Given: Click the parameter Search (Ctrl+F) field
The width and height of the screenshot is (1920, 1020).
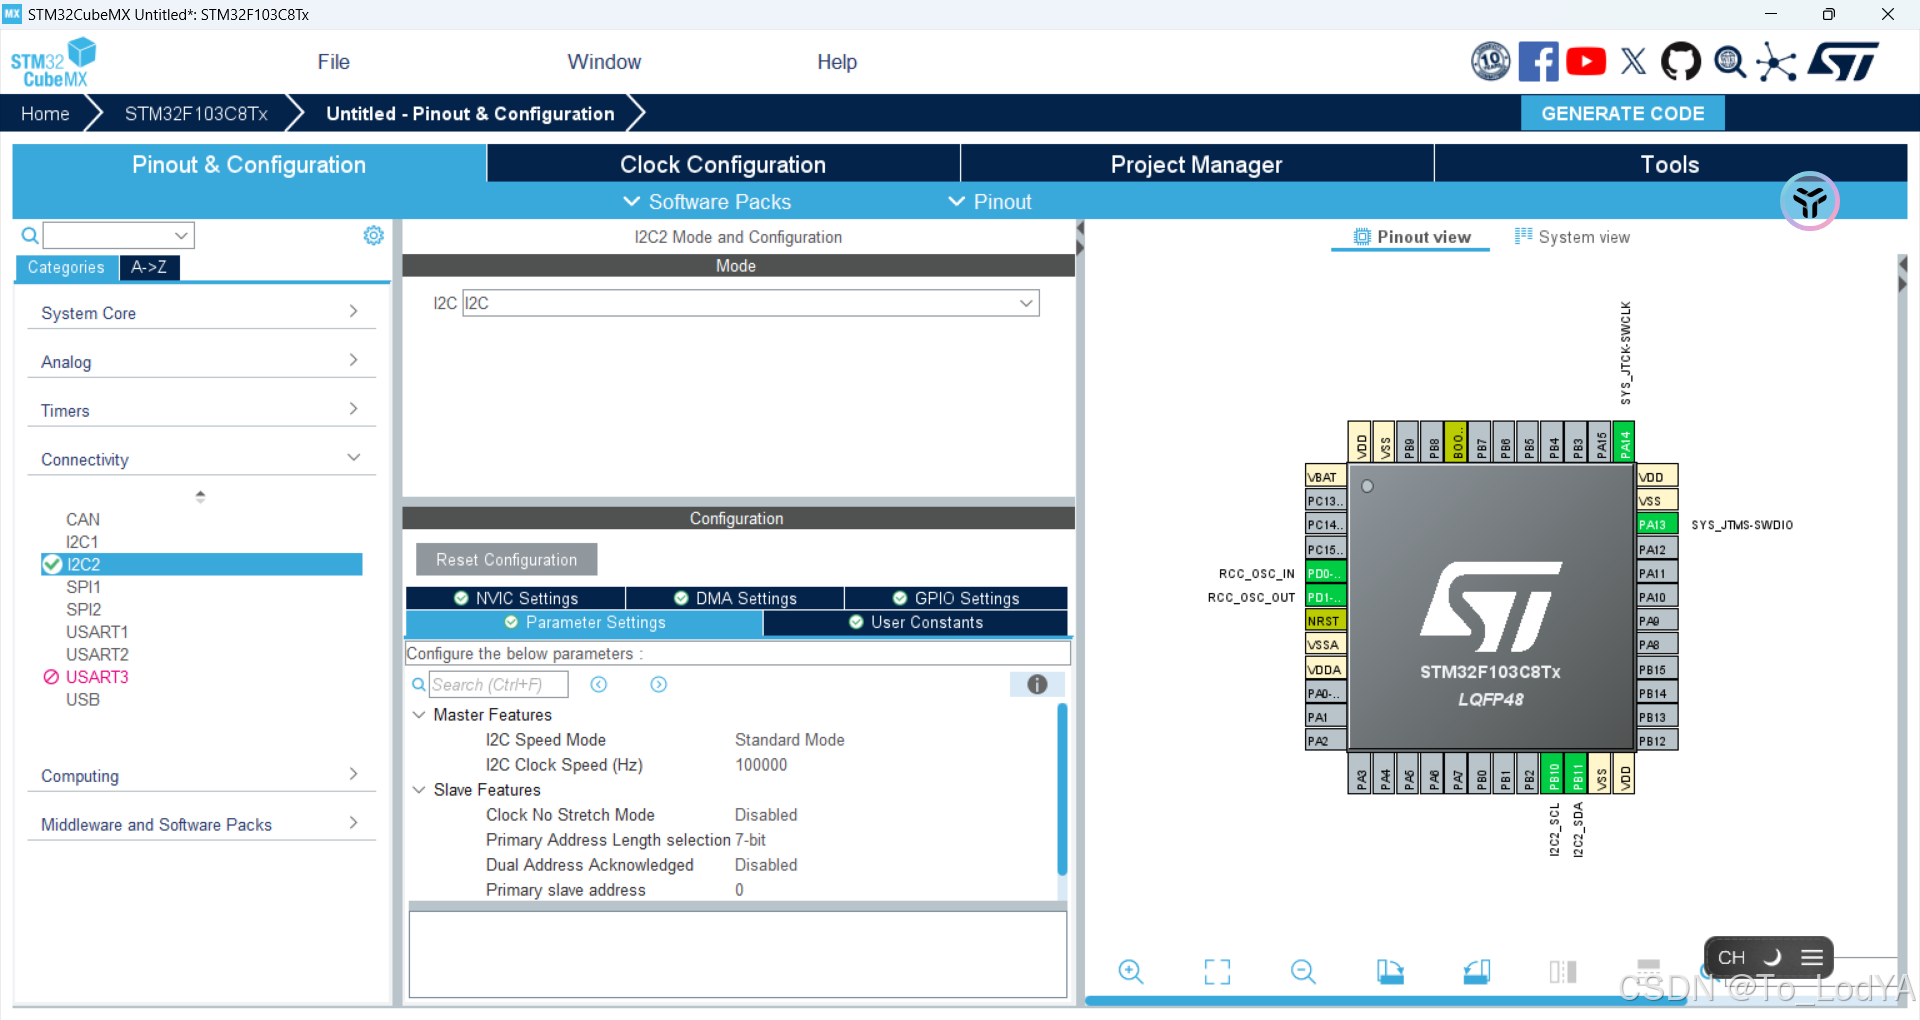Looking at the screenshot, I should 498,685.
